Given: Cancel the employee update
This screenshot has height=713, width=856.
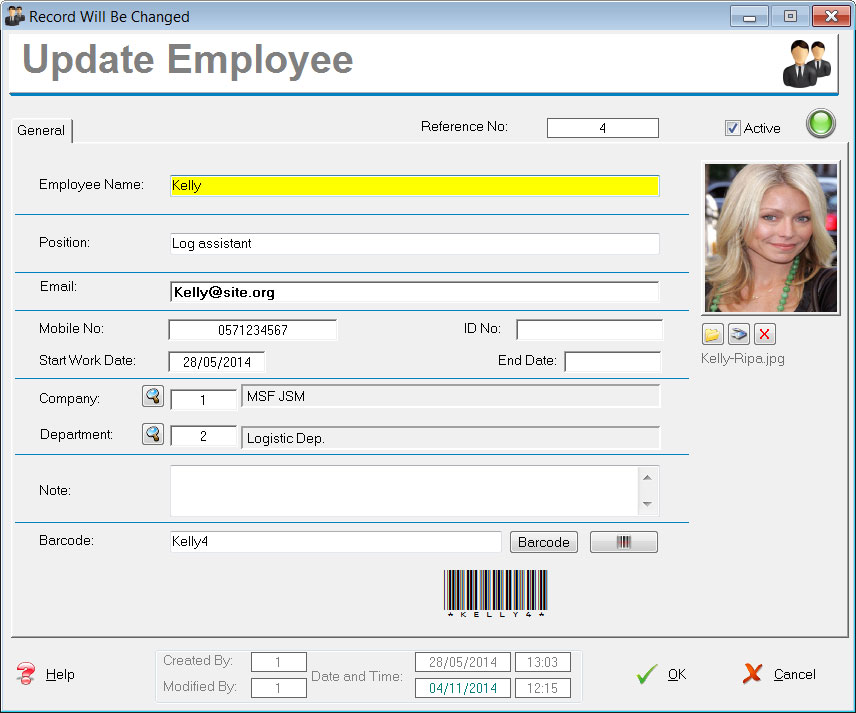Looking at the screenshot, I should pyautogui.click(x=780, y=674).
